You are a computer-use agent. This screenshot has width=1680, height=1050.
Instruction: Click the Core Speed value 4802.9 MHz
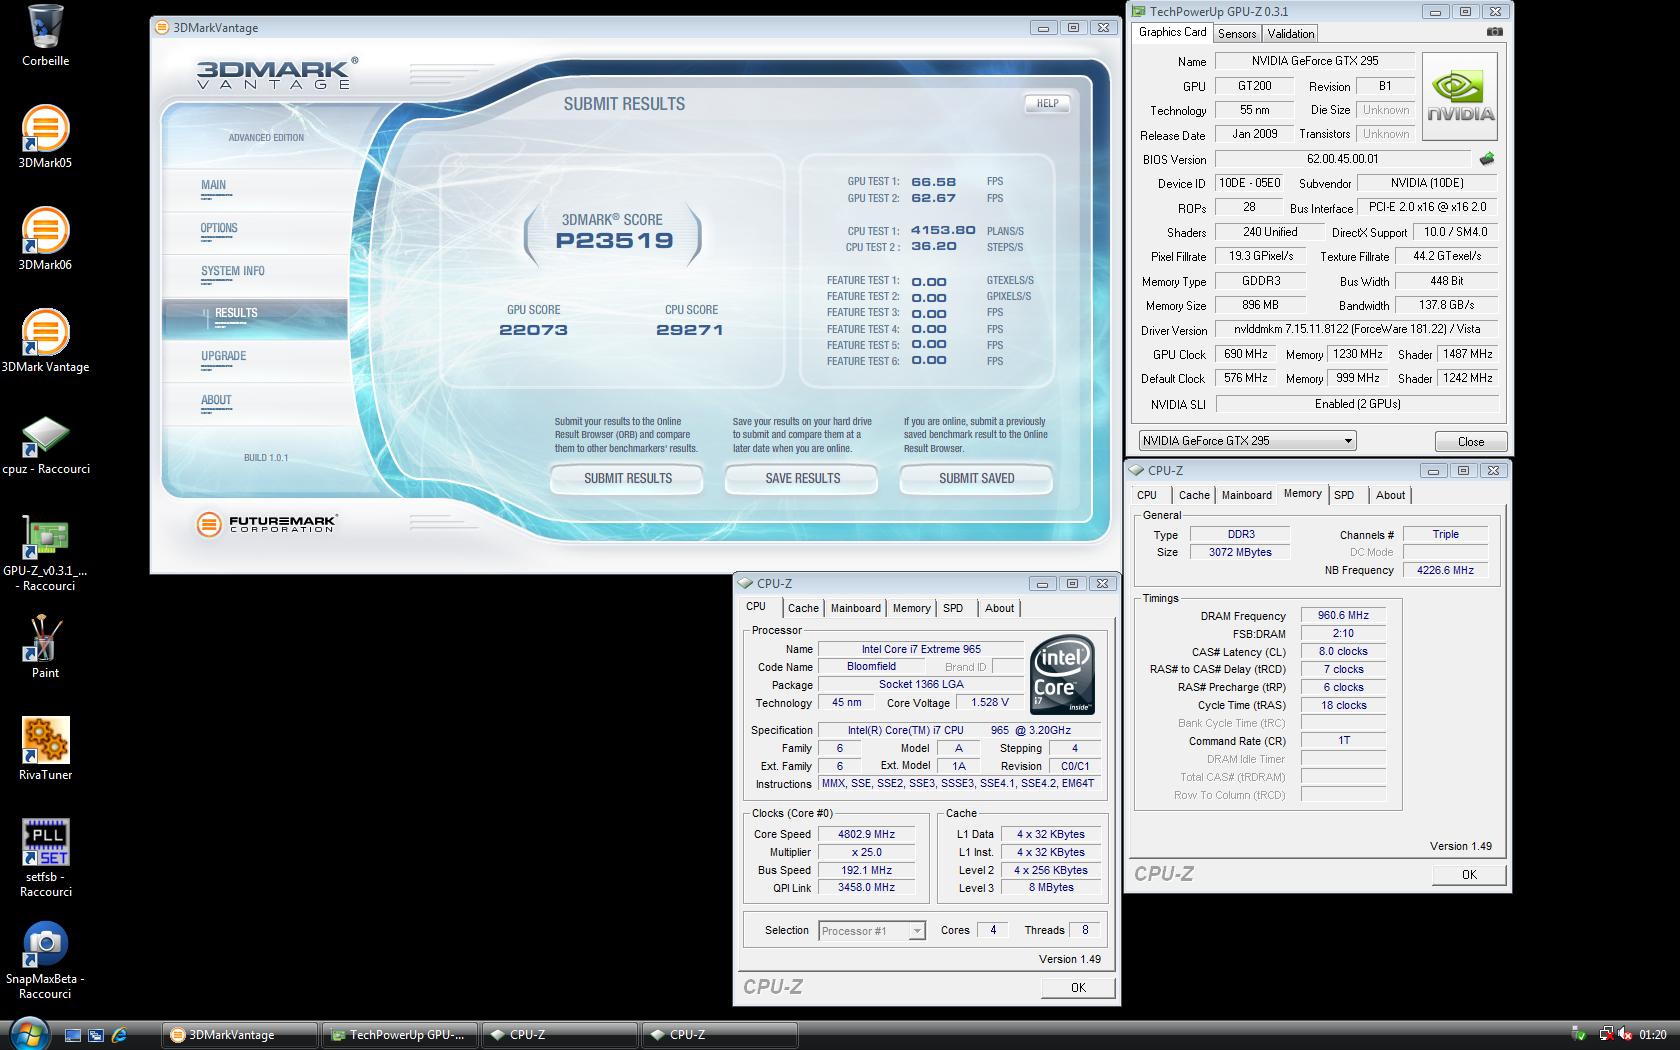click(866, 834)
